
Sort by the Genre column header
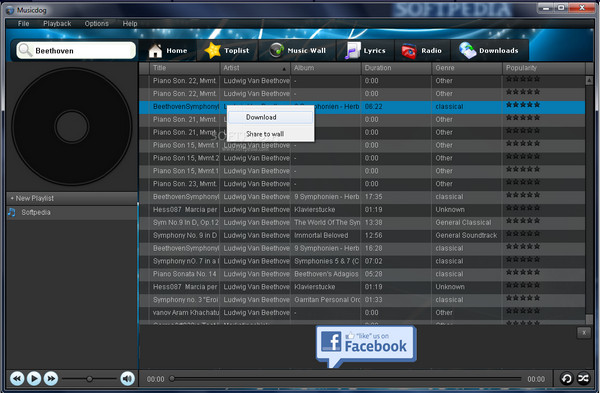(466, 68)
